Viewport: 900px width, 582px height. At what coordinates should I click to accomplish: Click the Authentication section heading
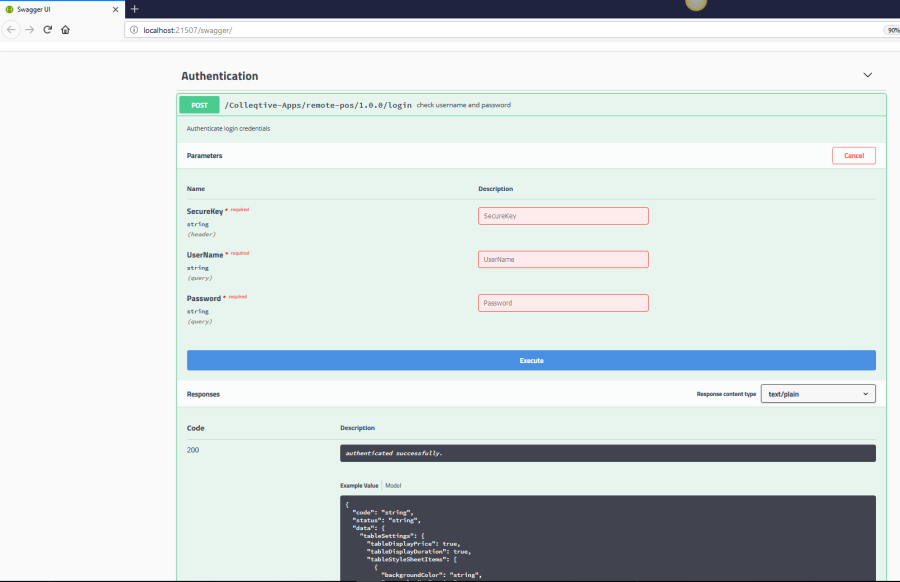tap(219, 76)
